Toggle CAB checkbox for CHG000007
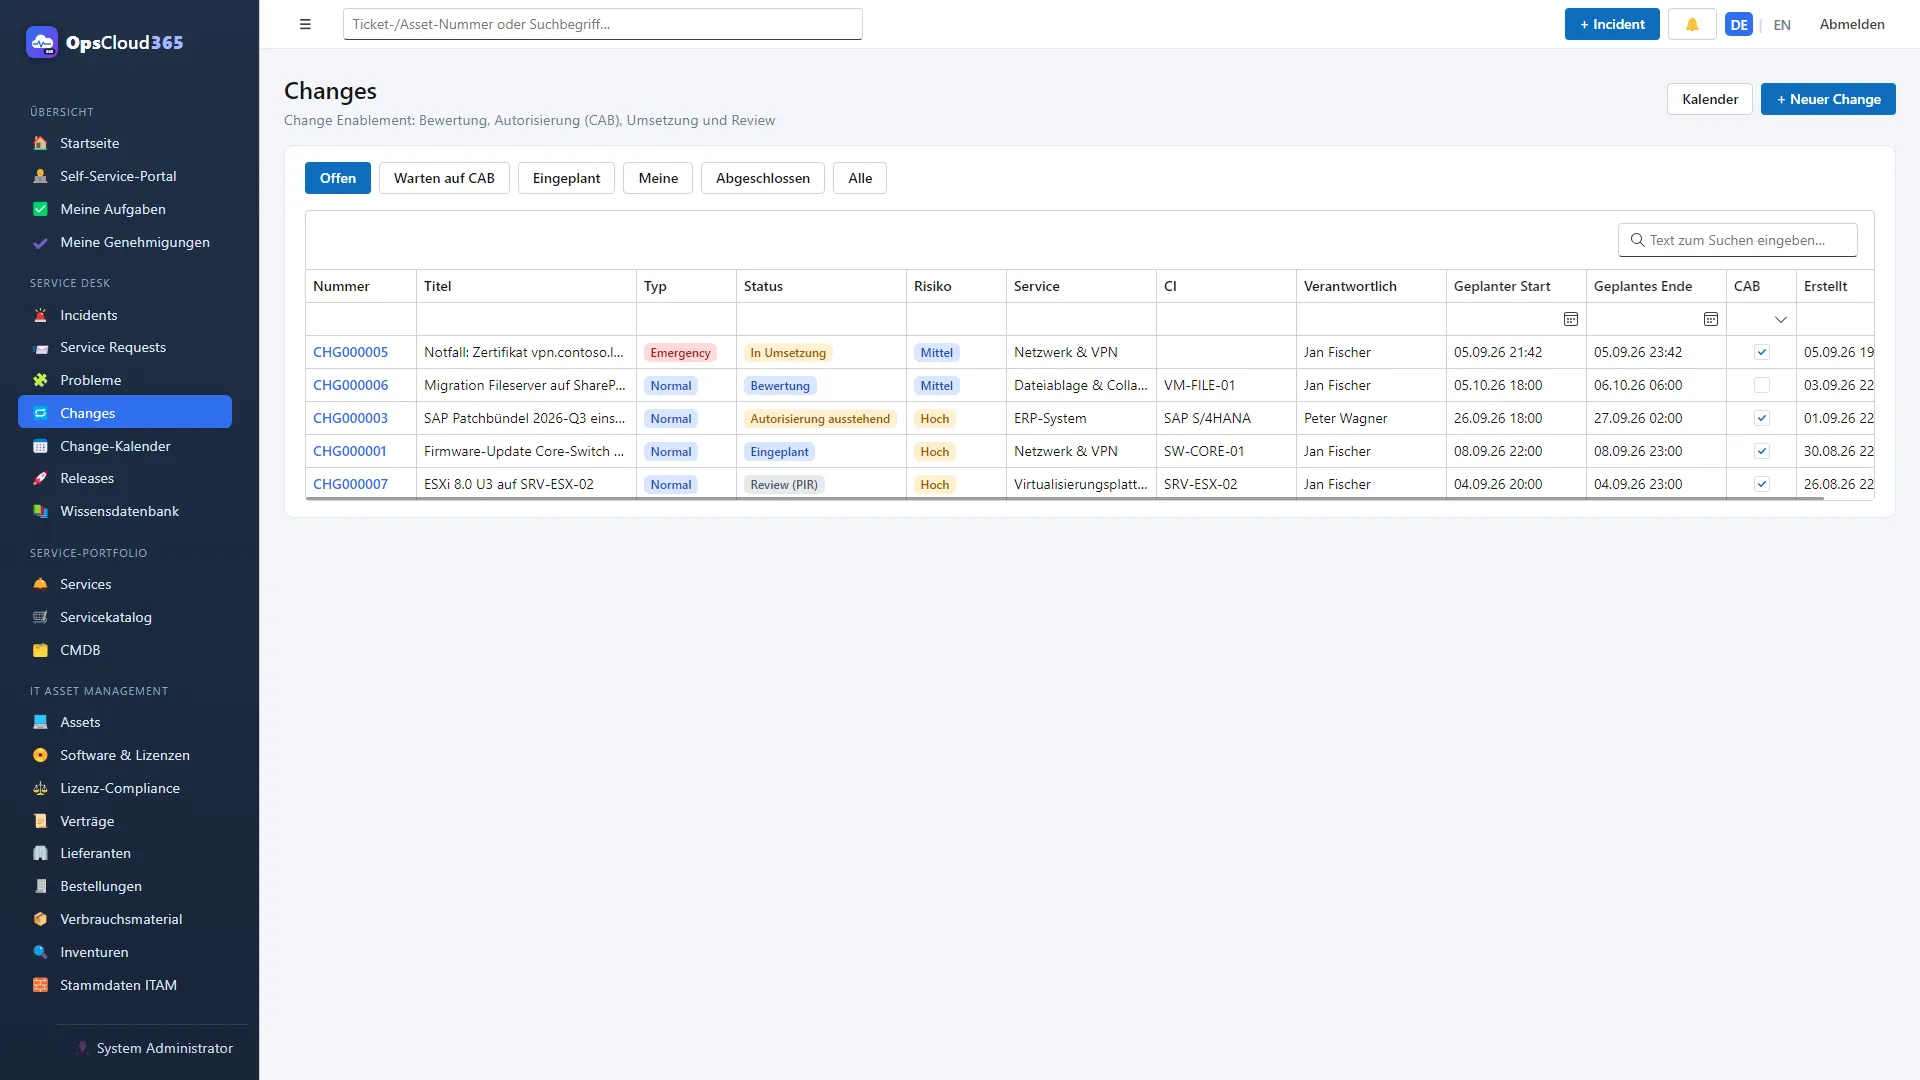 click(x=1762, y=484)
